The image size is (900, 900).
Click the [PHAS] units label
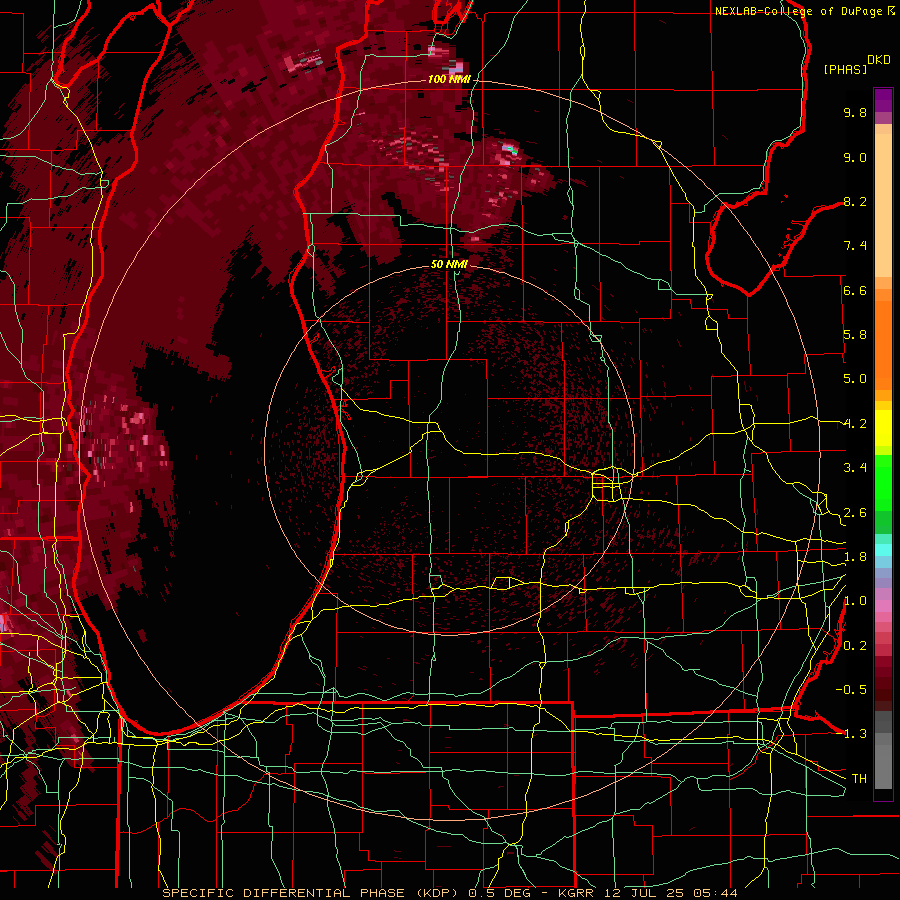845,69
